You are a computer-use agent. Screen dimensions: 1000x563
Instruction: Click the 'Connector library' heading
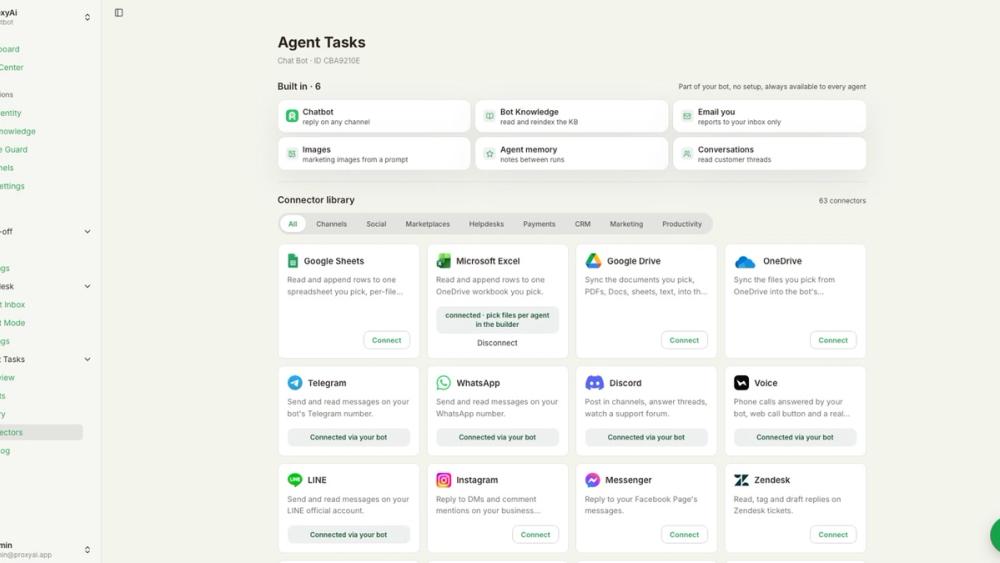pos(316,200)
